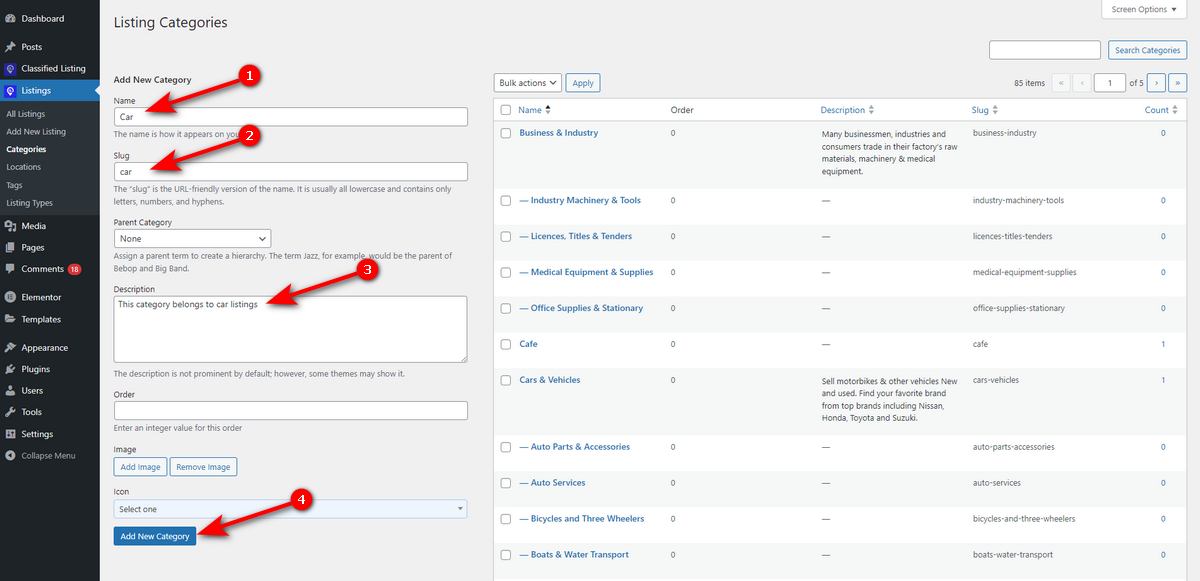The width and height of the screenshot is (1200, 581).
Task: Click the empty Order input field
Action: point(290,411)
